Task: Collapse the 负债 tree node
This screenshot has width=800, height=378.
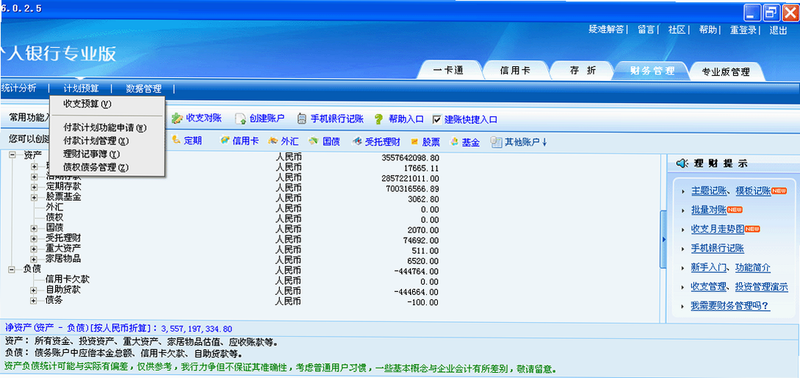Action: [12, 269]
